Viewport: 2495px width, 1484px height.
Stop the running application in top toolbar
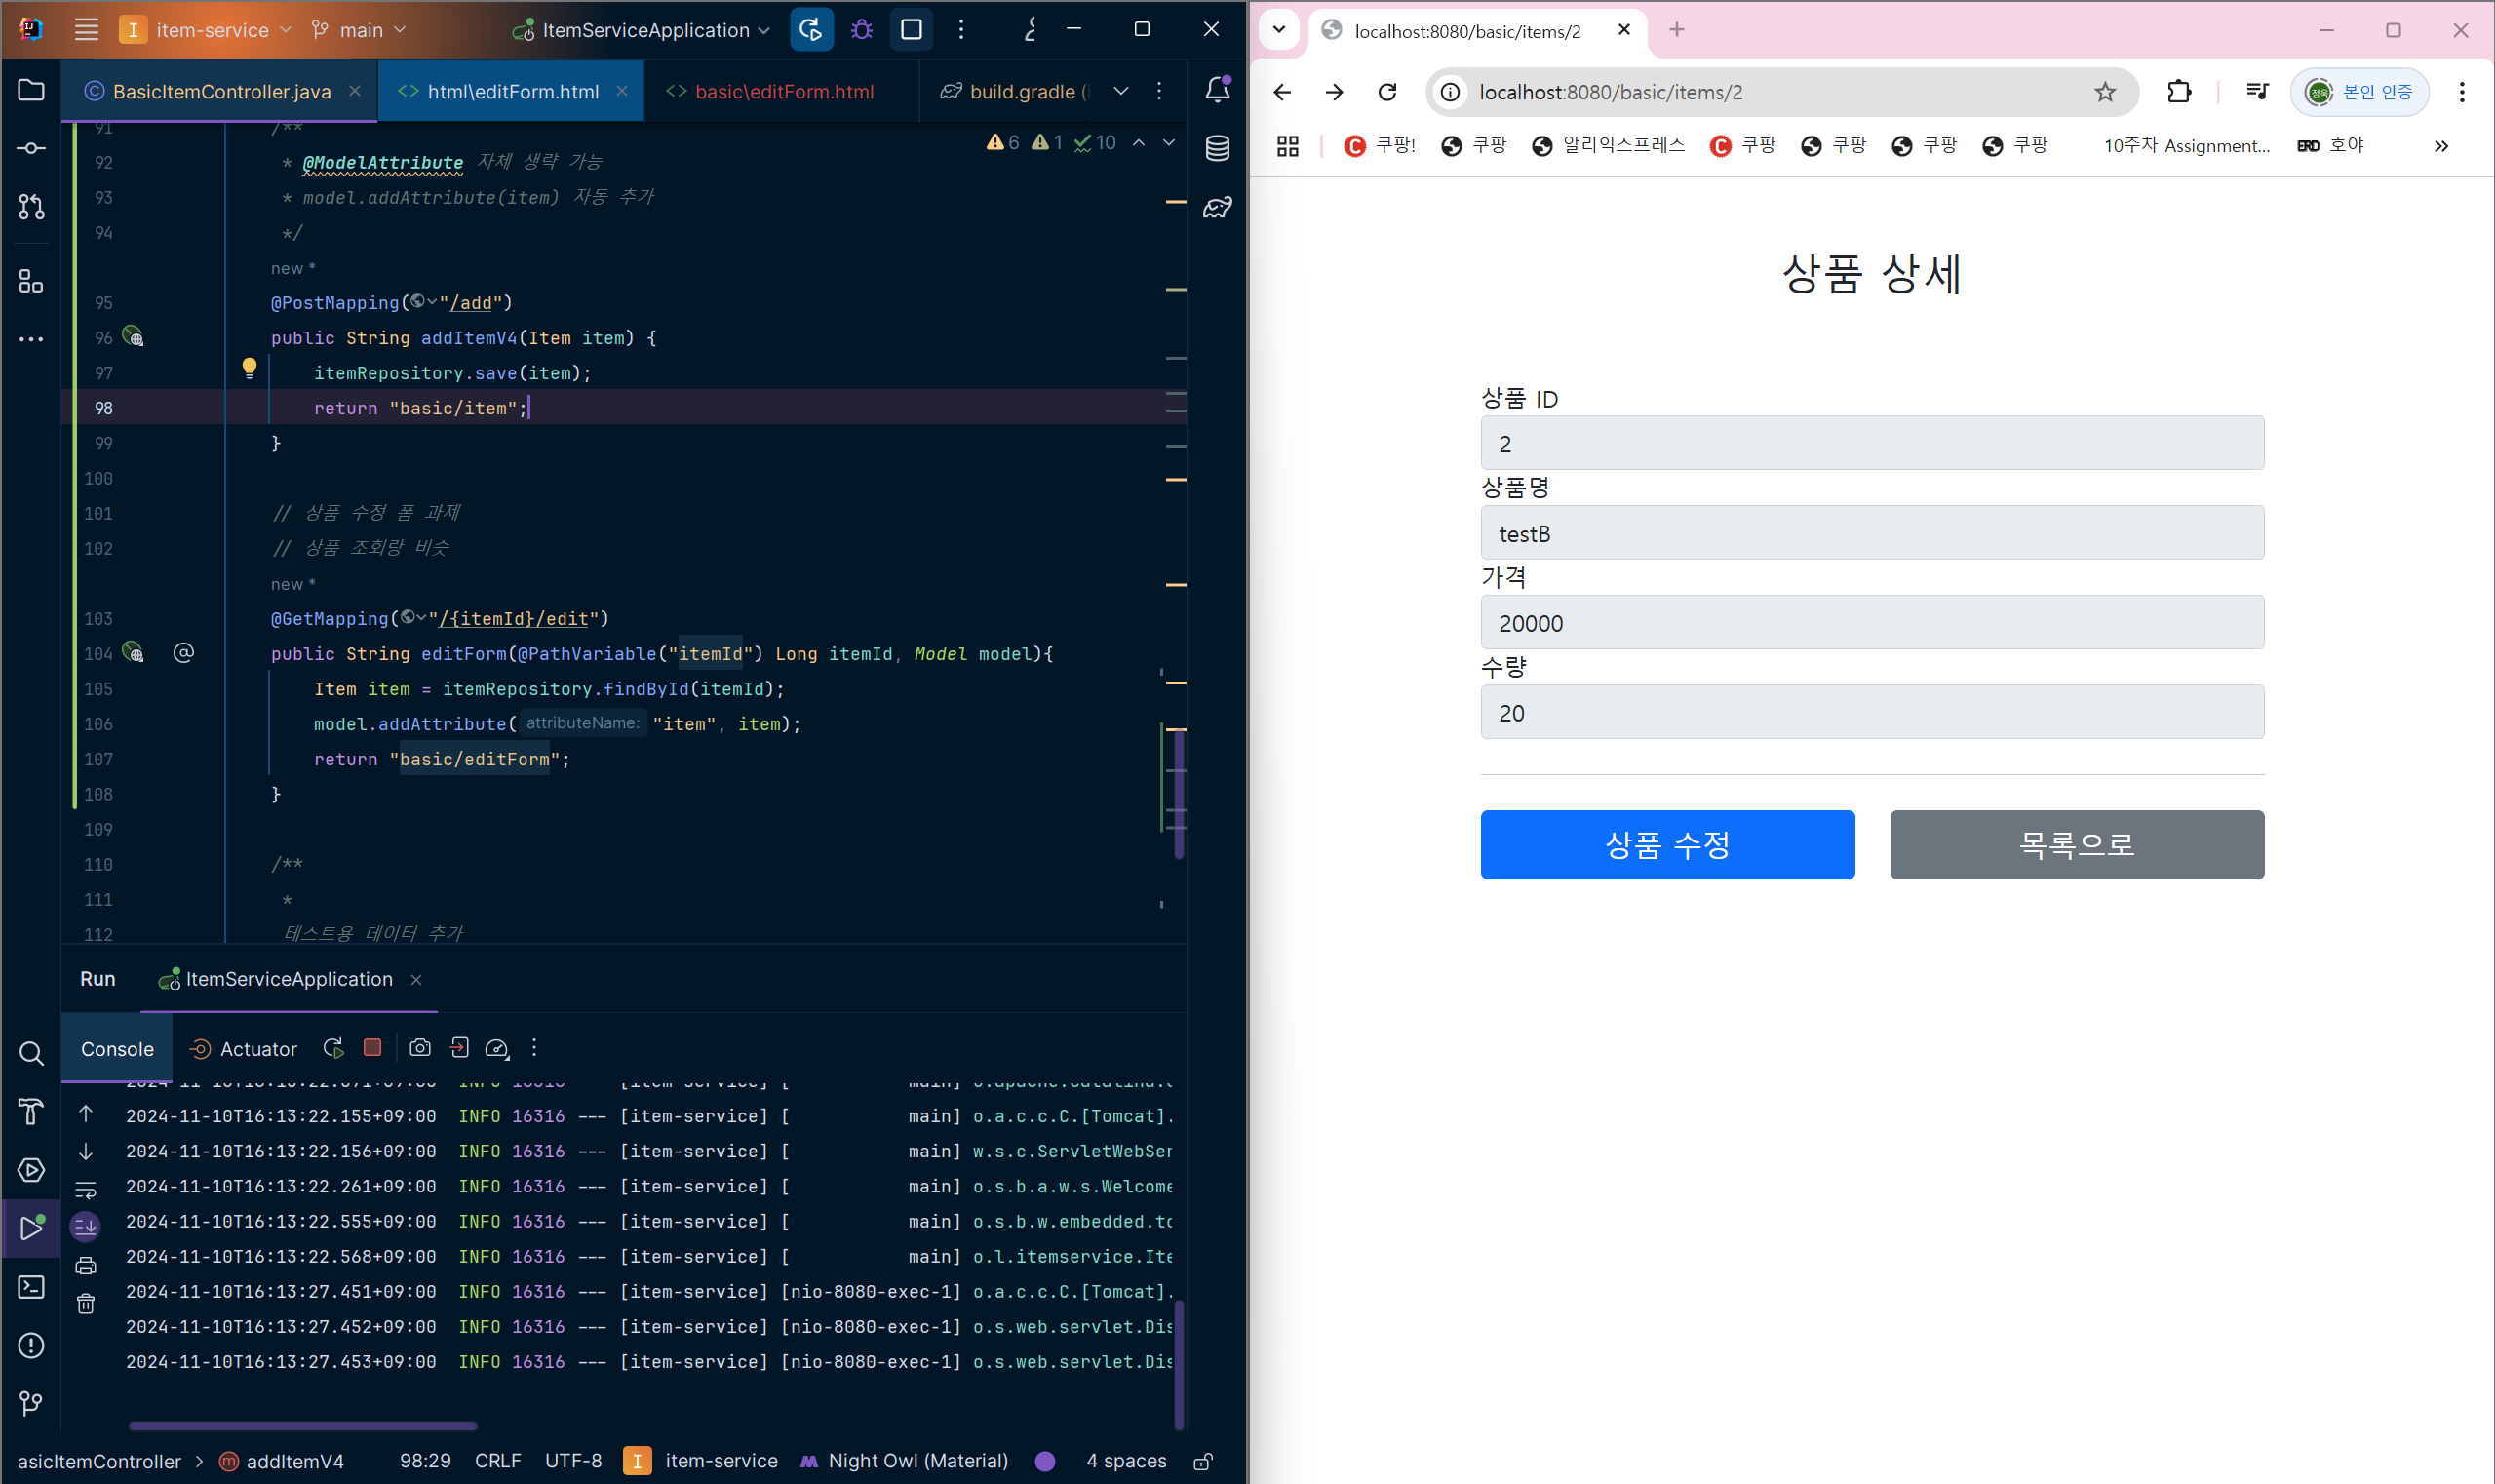(911, 30)
